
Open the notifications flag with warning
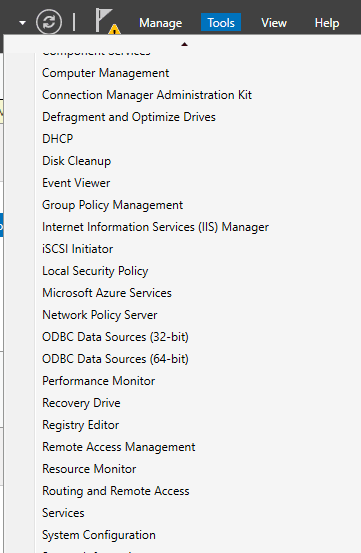(x=108, y=22)
